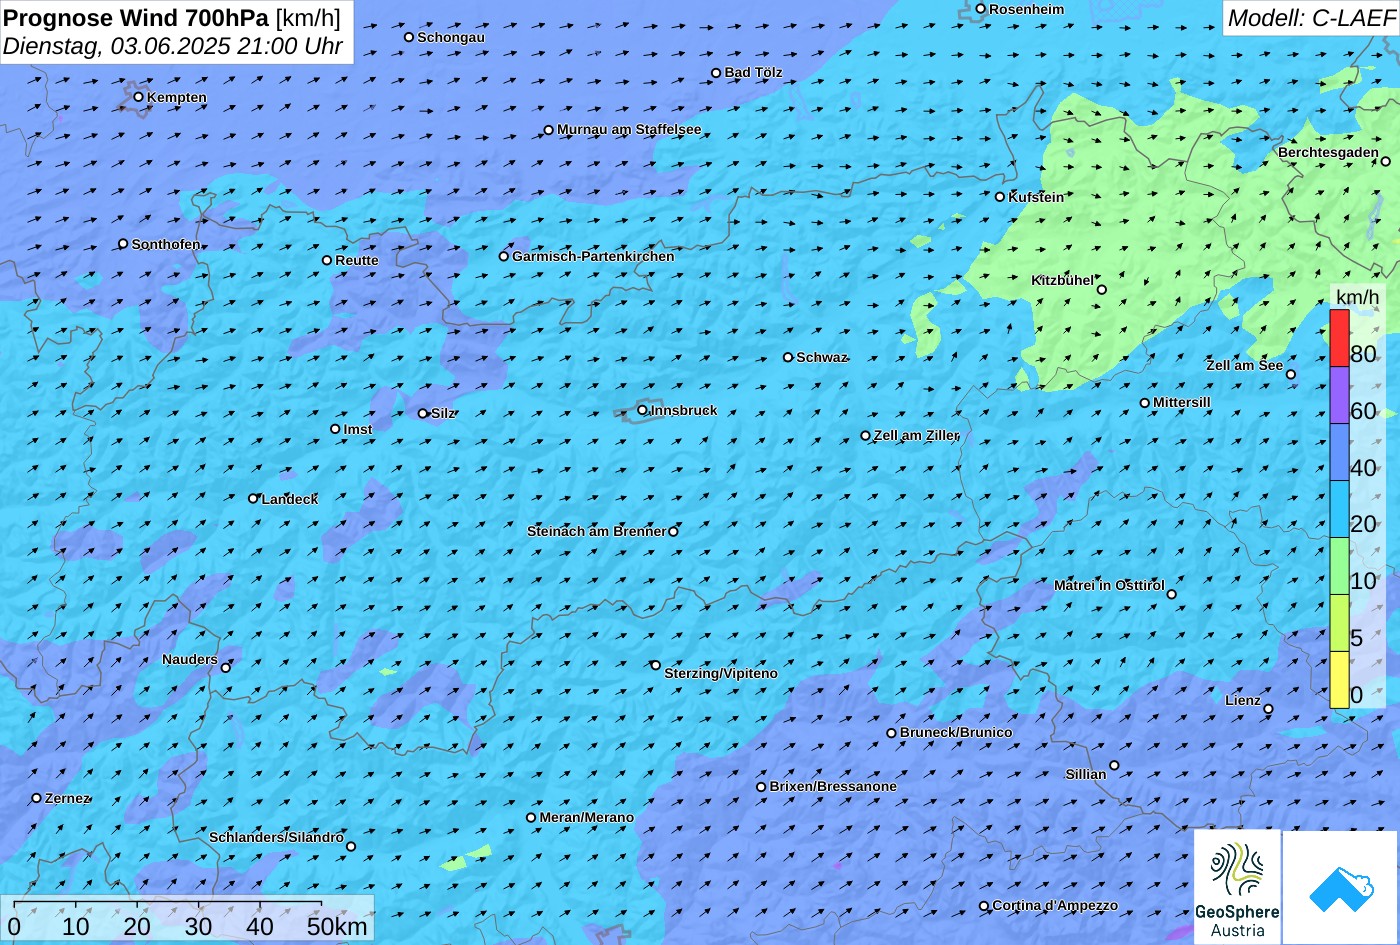
Task: Click the Rosenheim label
Action: pyautogui.click(x=1027, y=9)
